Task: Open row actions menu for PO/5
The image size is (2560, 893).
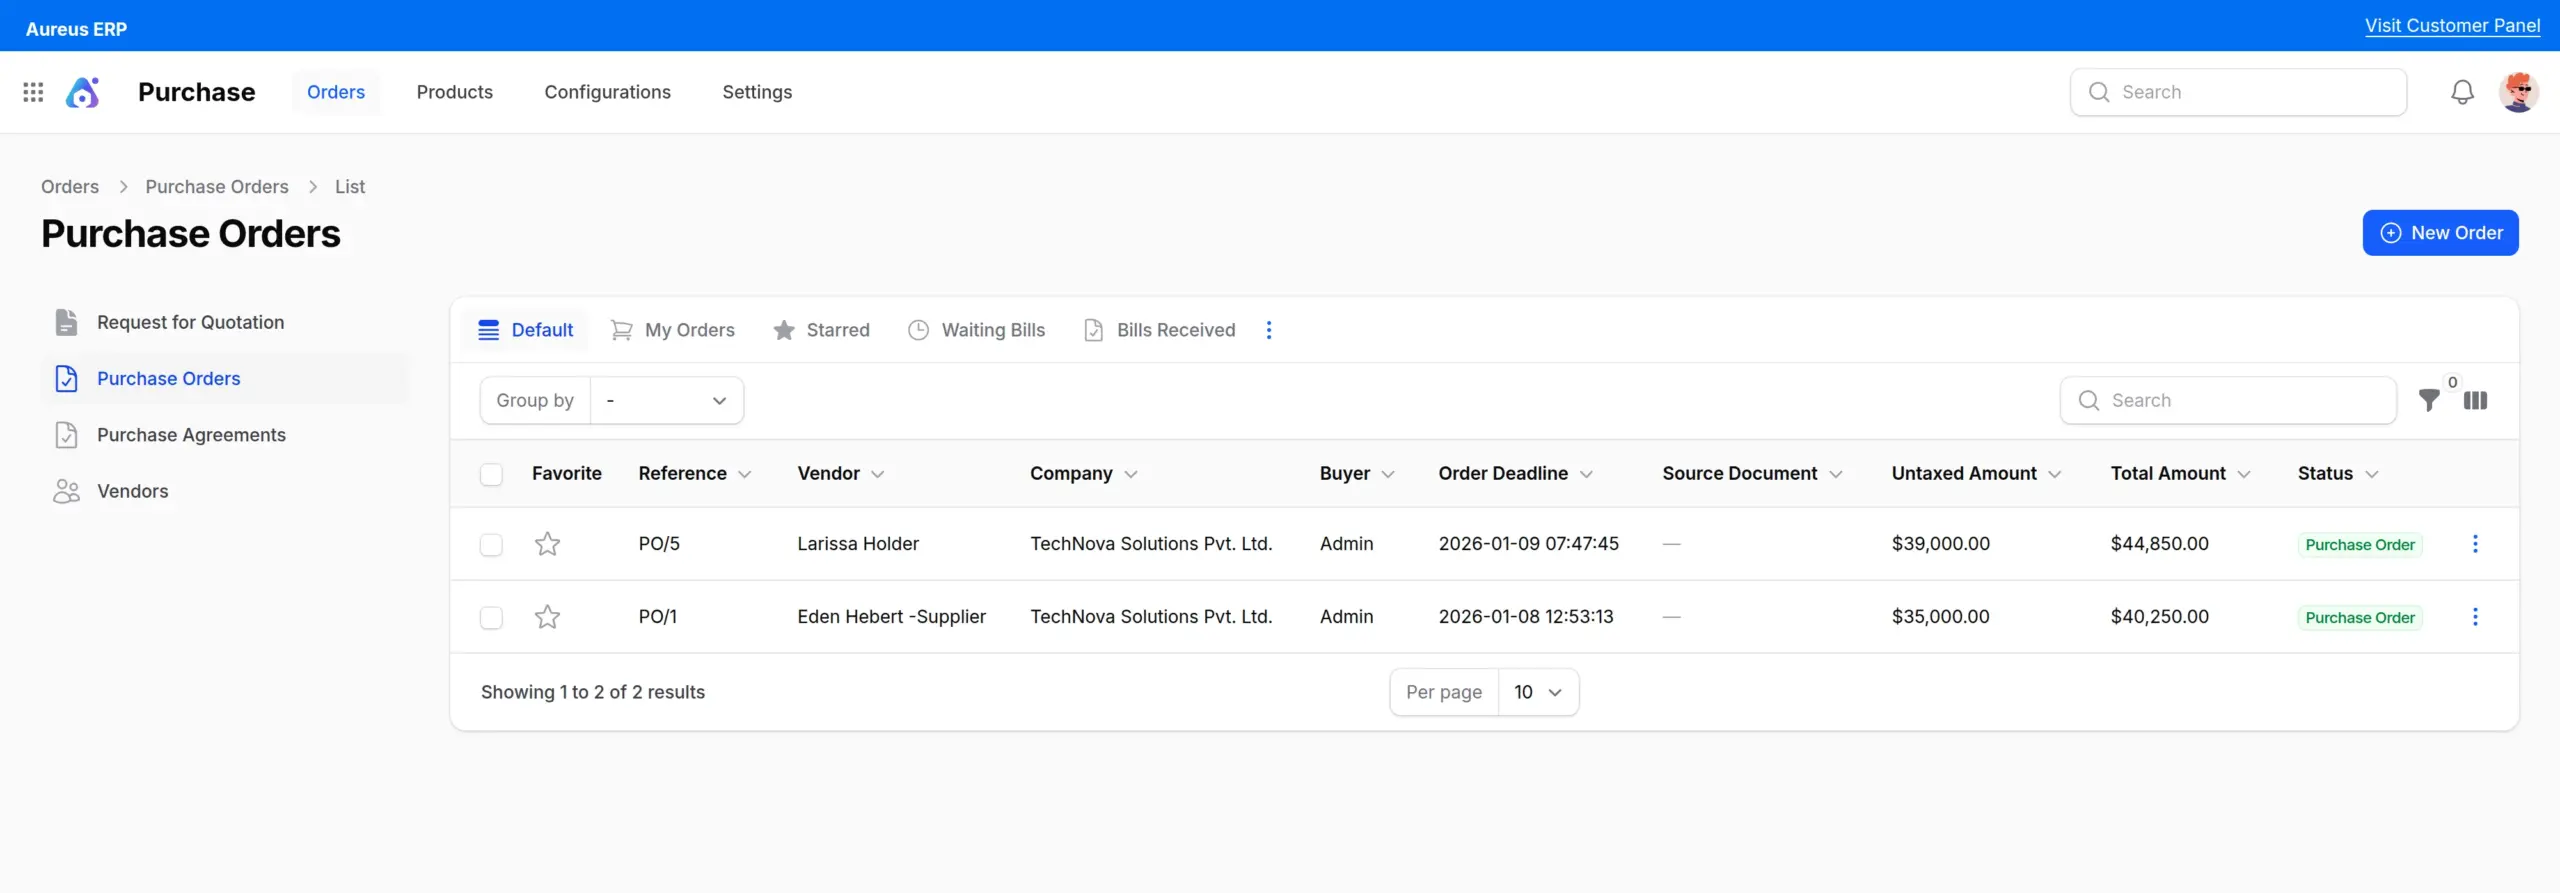Action: tap(2475, 544)
